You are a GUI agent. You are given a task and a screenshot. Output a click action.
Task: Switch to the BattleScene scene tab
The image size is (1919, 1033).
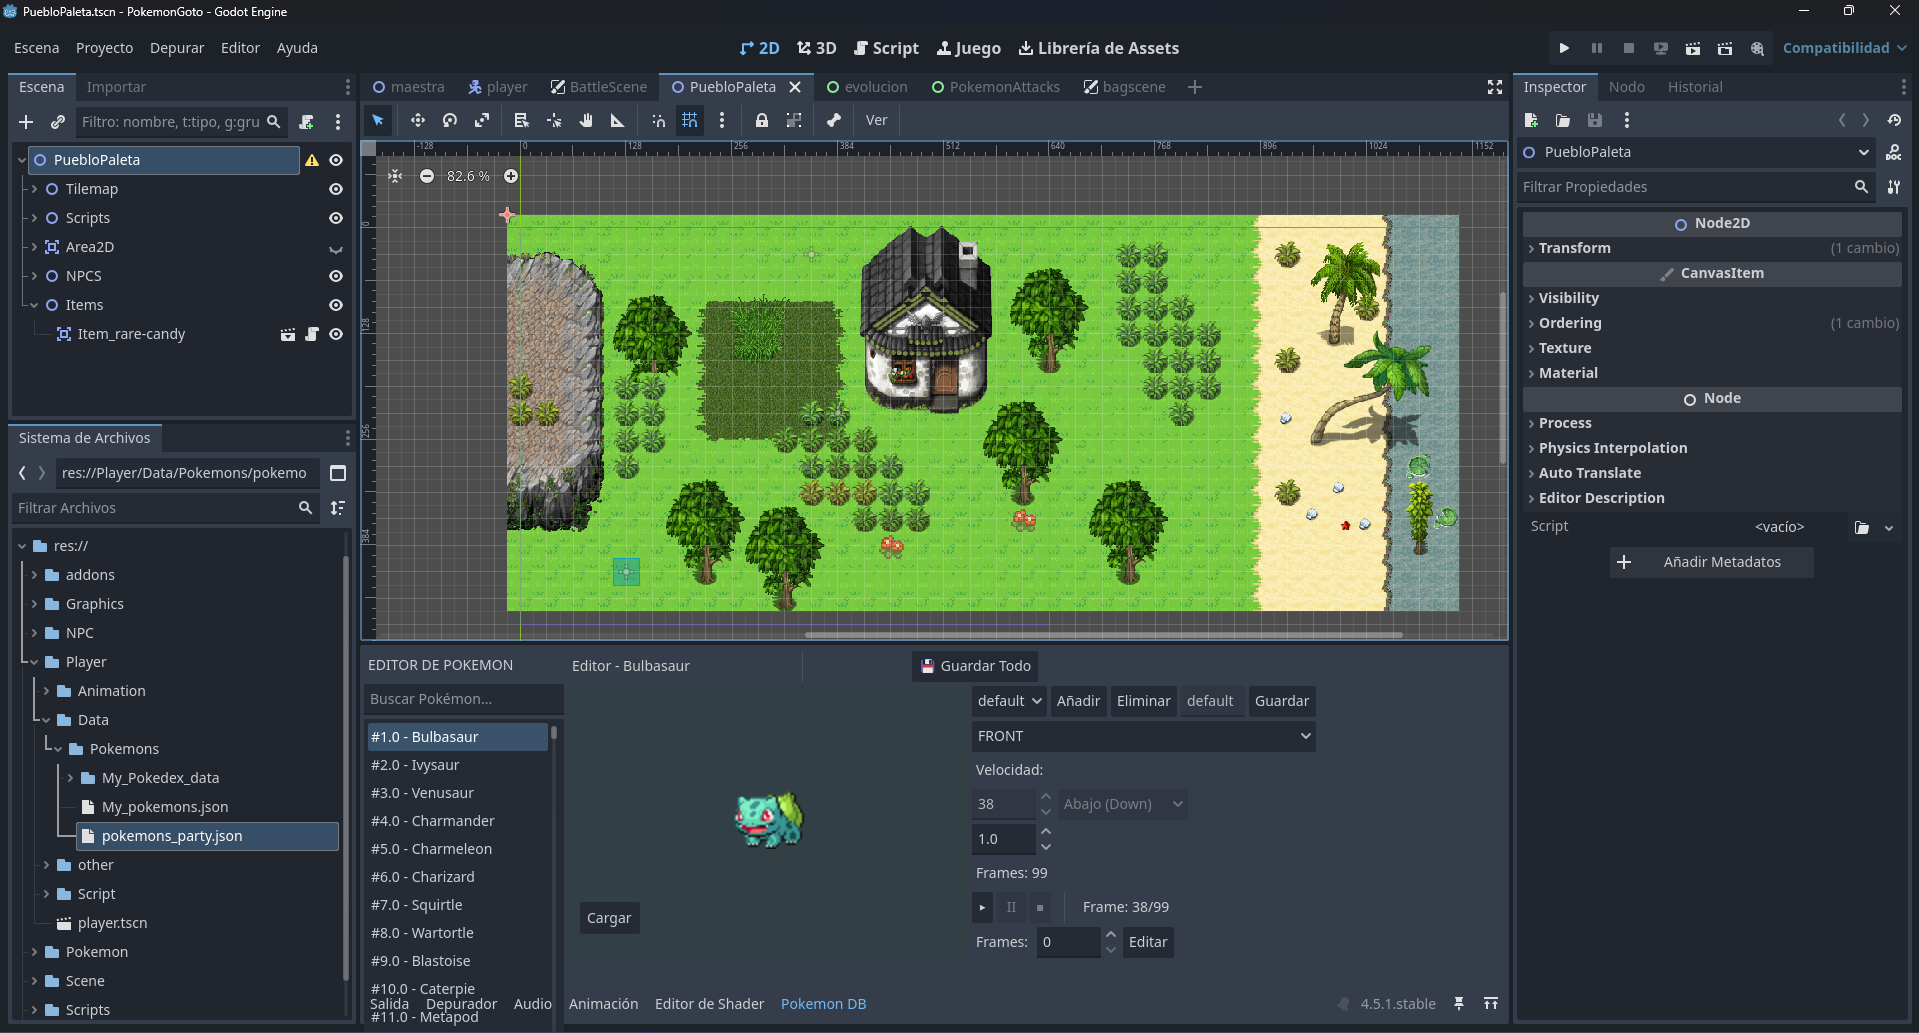[x=598, y=87]
